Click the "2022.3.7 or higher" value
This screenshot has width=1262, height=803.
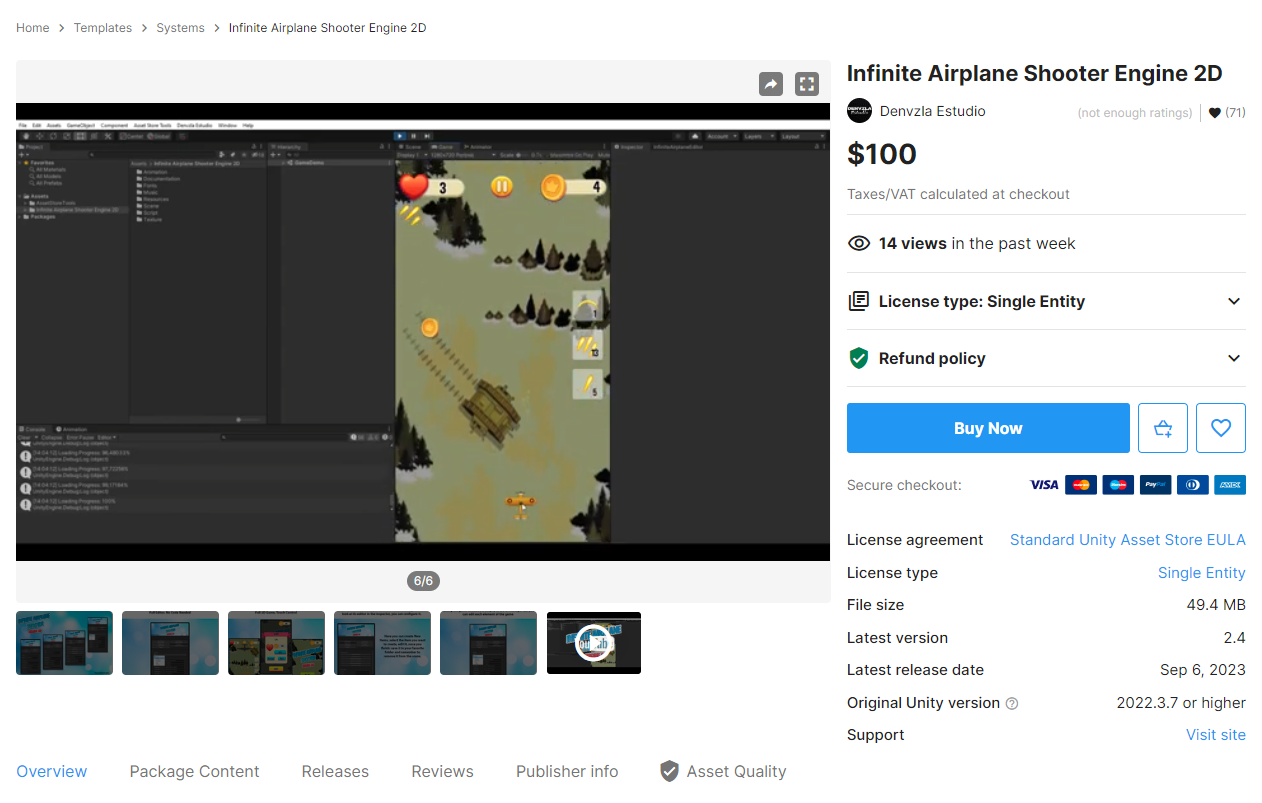pyautogui.click(x=1181, y=703)
